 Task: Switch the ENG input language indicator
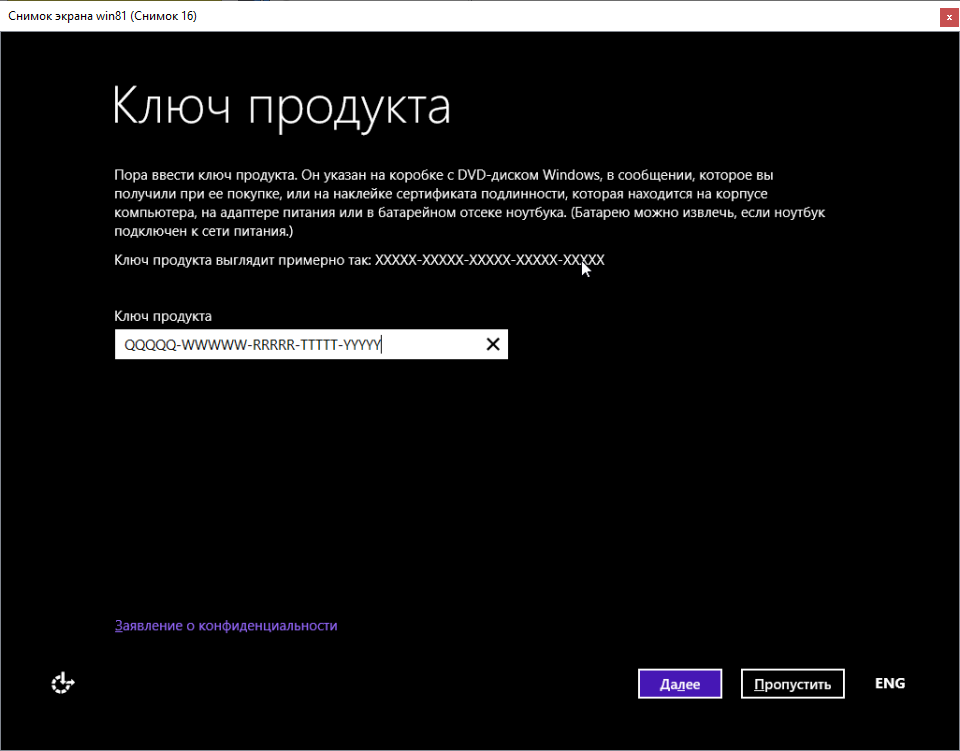click(890, 683)
